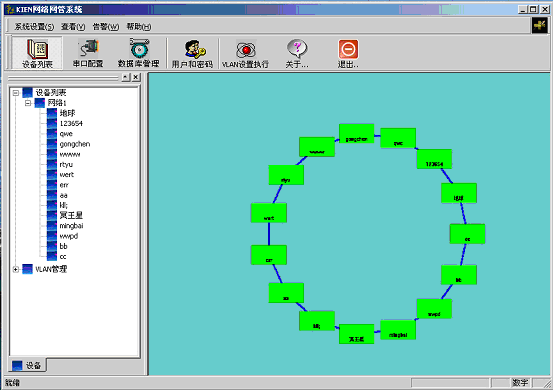The height and width of the screenshot is (390, 553).
Task: Collapse the 设备列表 root tree node
Action: (16, 93)
